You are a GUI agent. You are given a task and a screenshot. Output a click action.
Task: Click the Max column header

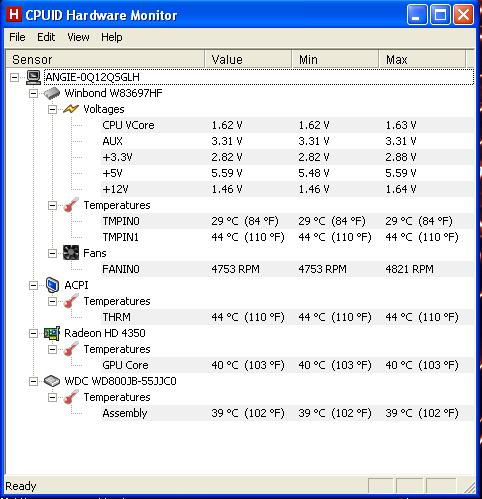click(422, 59)
